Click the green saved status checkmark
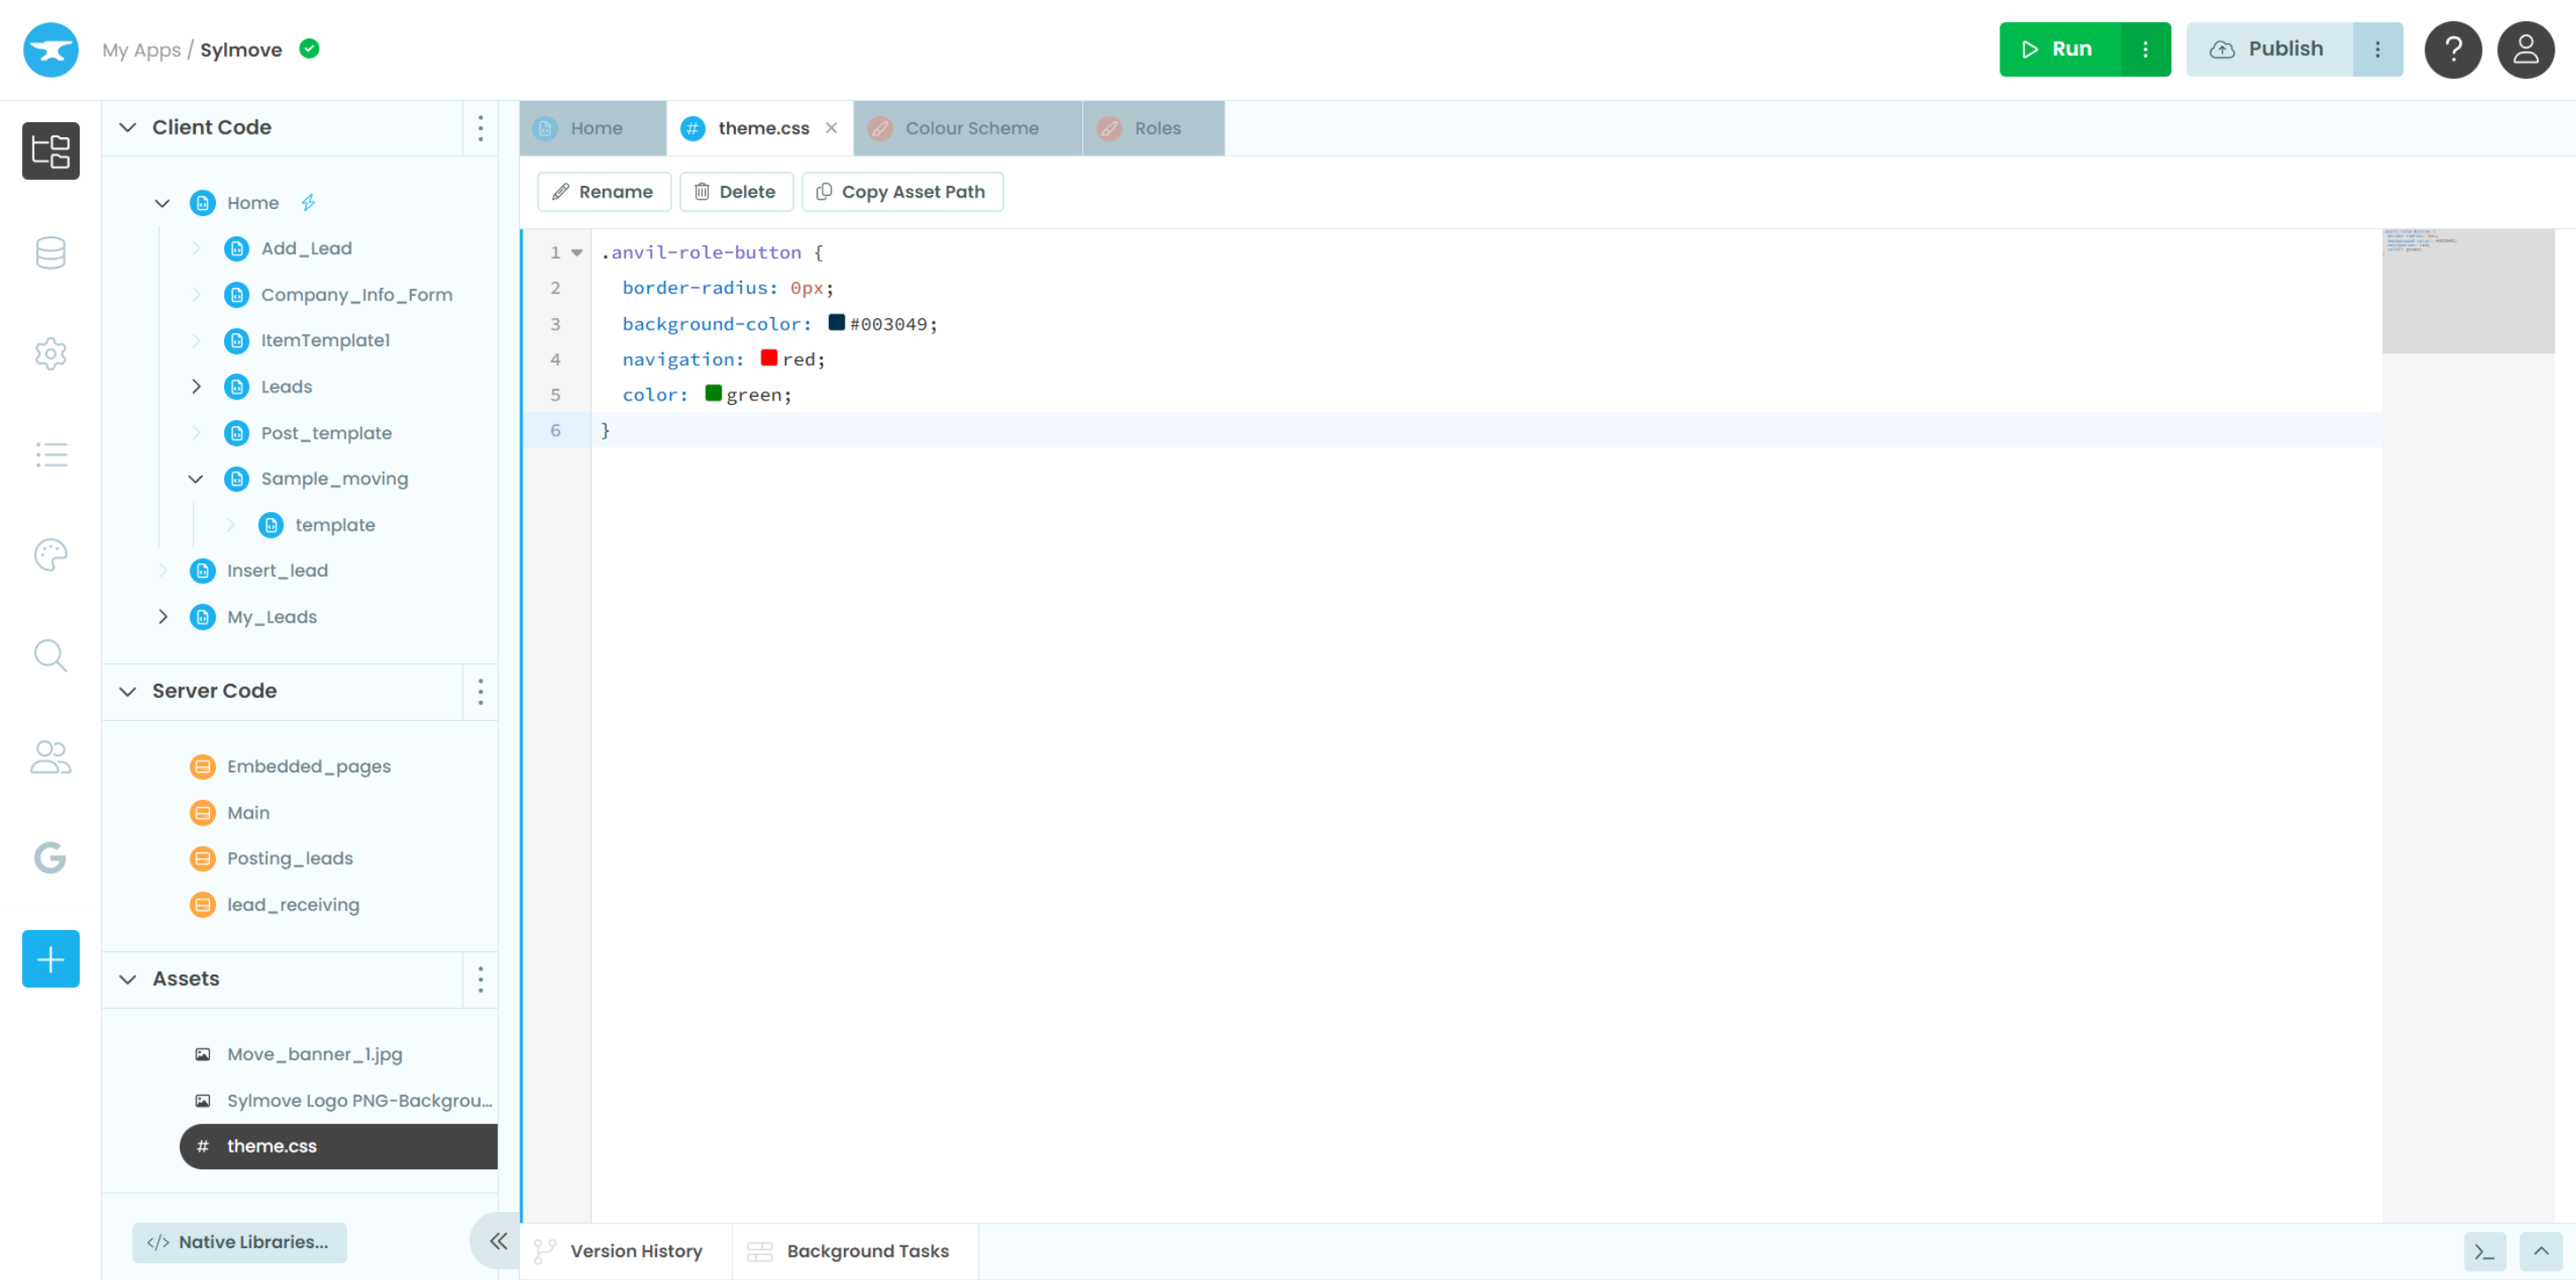2576x1280 pixels. [x=310, y=48]
